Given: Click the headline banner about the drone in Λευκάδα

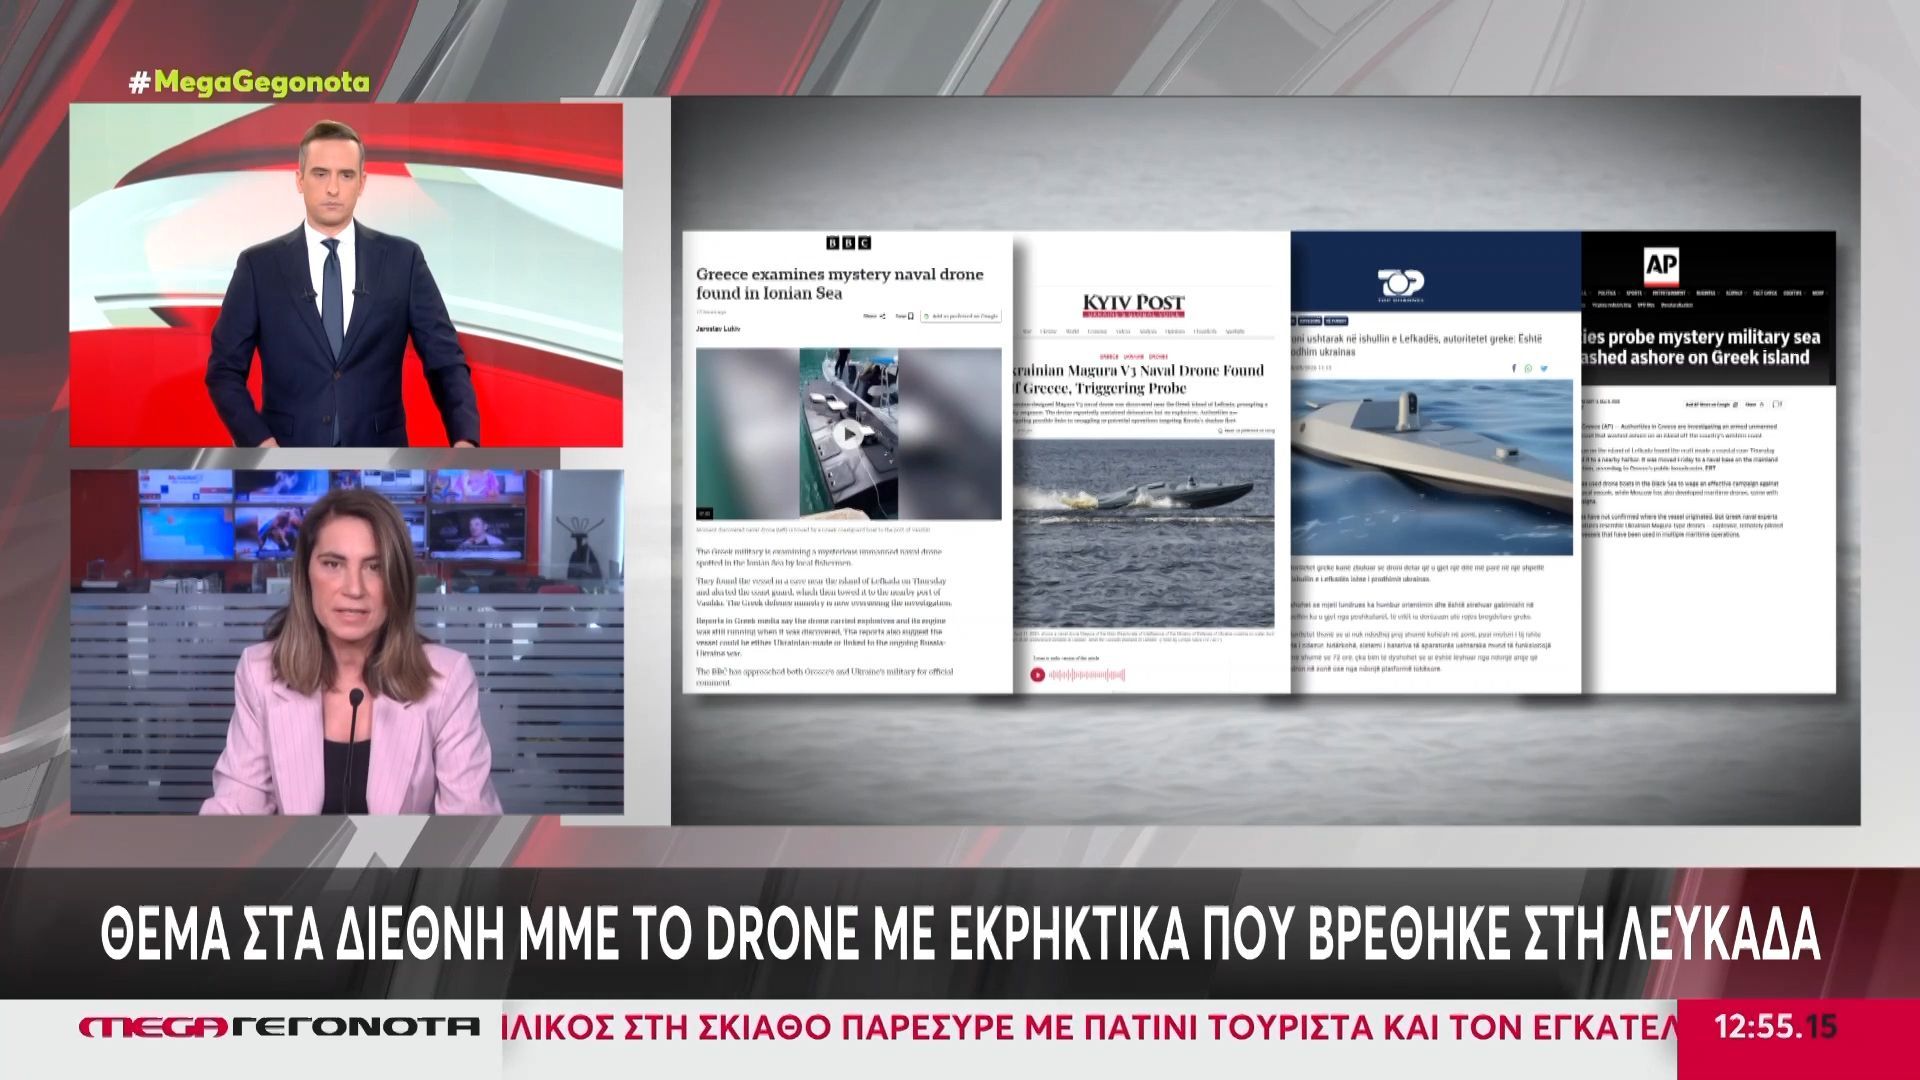Looking at the screenshot, I should pyautogui.click(x=960, y=934).
